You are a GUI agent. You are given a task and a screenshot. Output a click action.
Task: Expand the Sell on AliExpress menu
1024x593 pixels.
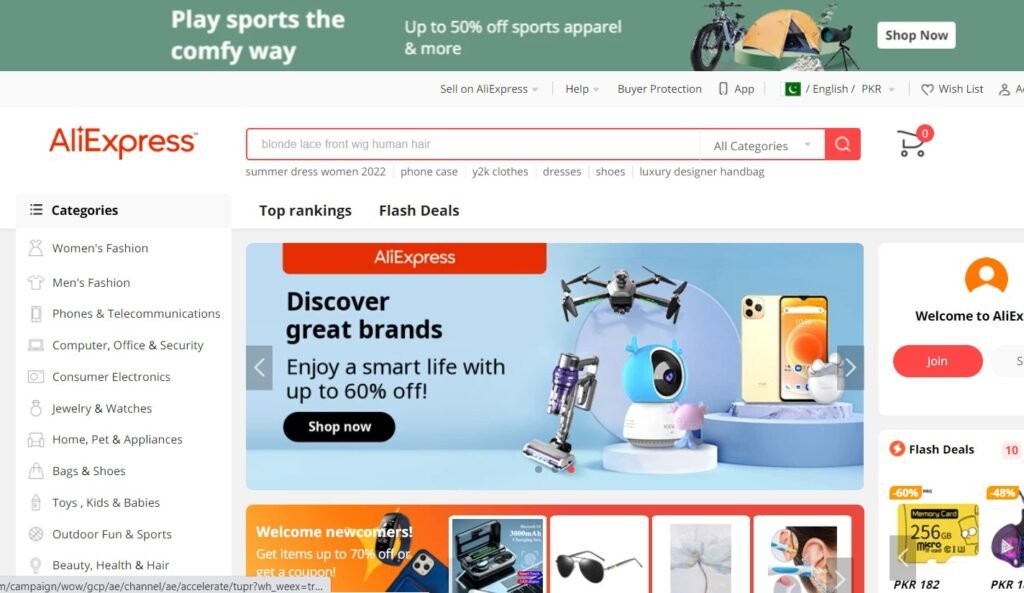489,89
